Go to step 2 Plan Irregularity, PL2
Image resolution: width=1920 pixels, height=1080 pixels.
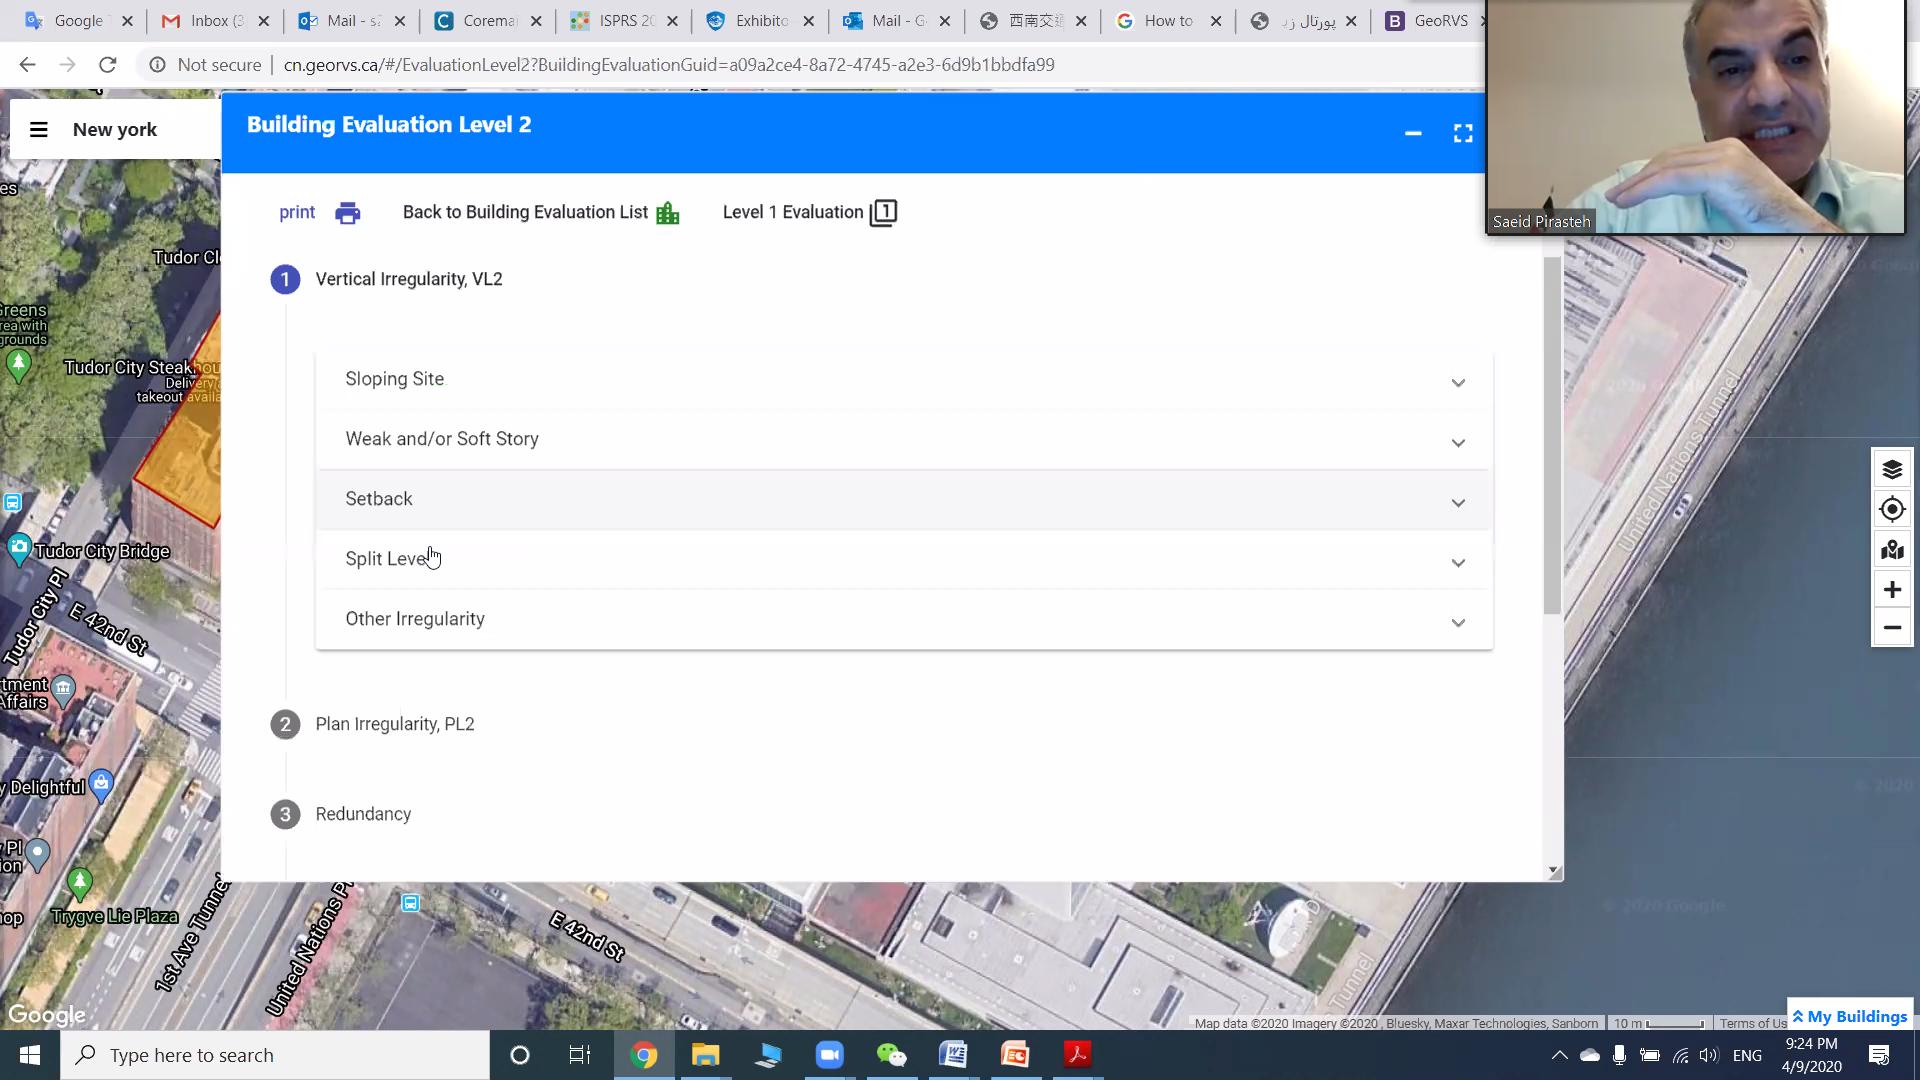394,724
